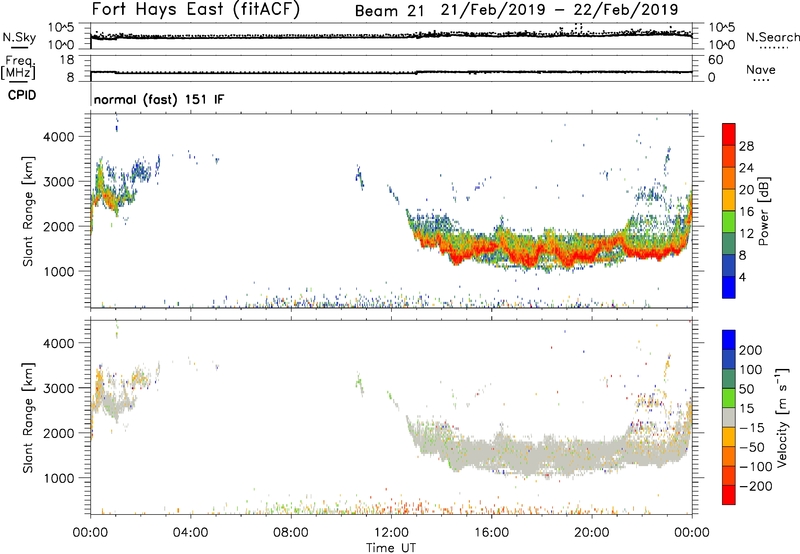
Task: Click the bright blue lowest power color segment
Action: tap(729, 287)
